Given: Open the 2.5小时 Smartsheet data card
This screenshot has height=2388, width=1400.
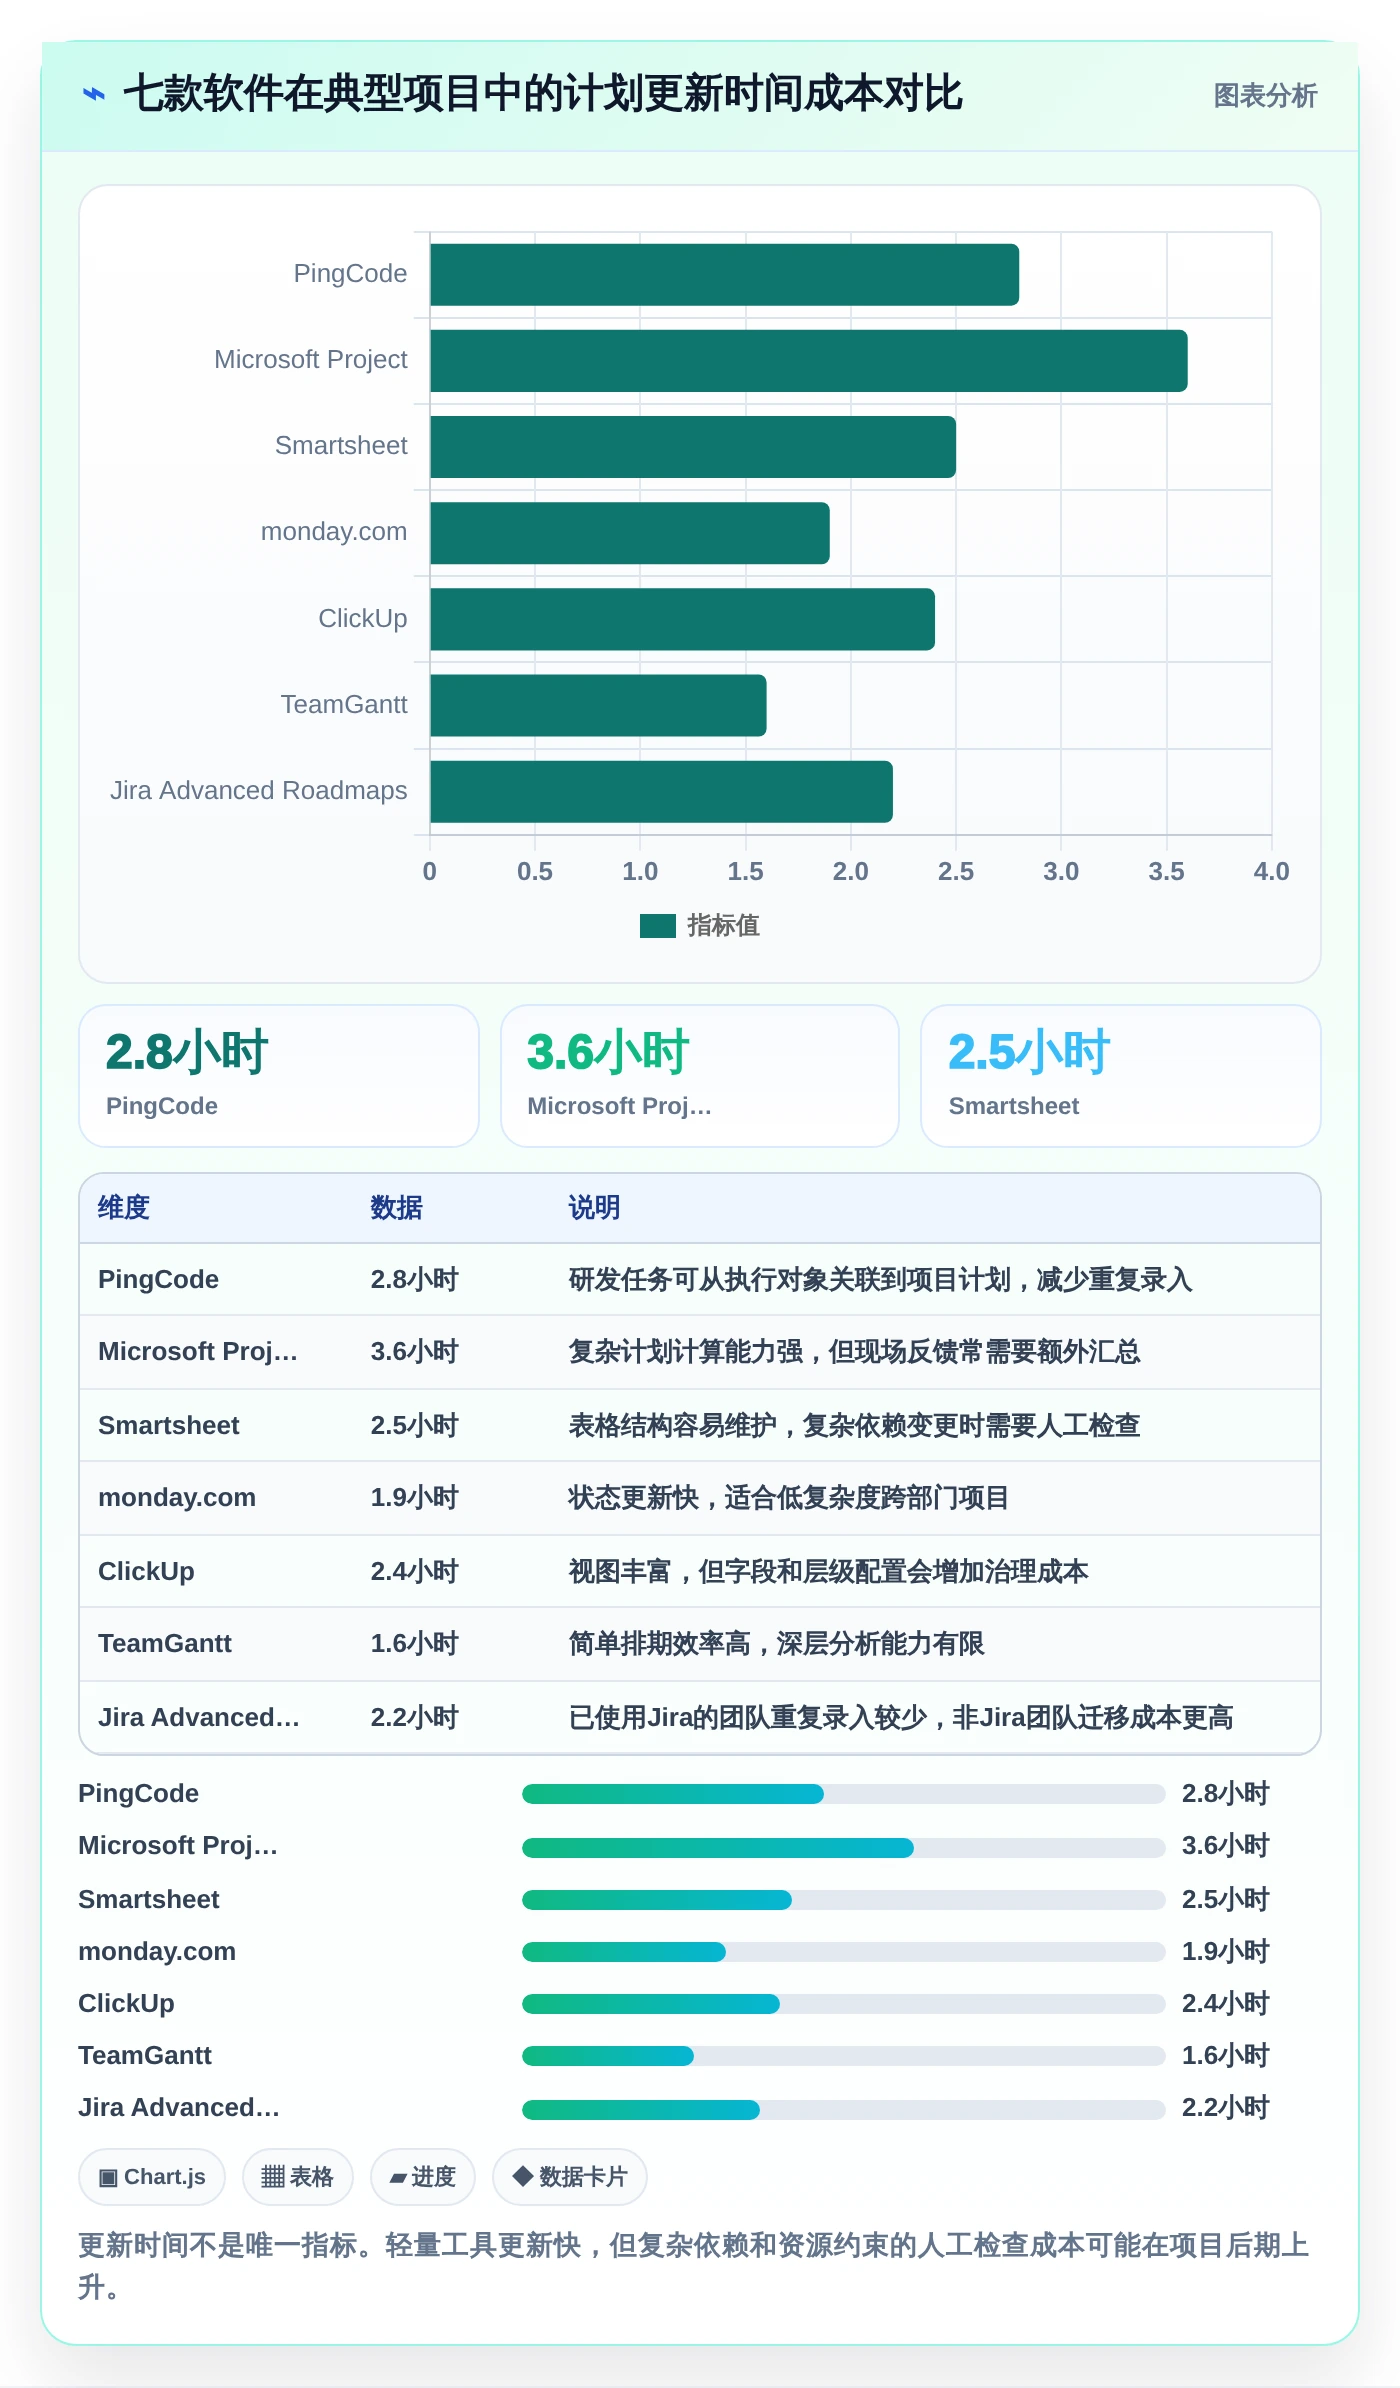Looking at the screenshot, I should tap(1121, 1076).
